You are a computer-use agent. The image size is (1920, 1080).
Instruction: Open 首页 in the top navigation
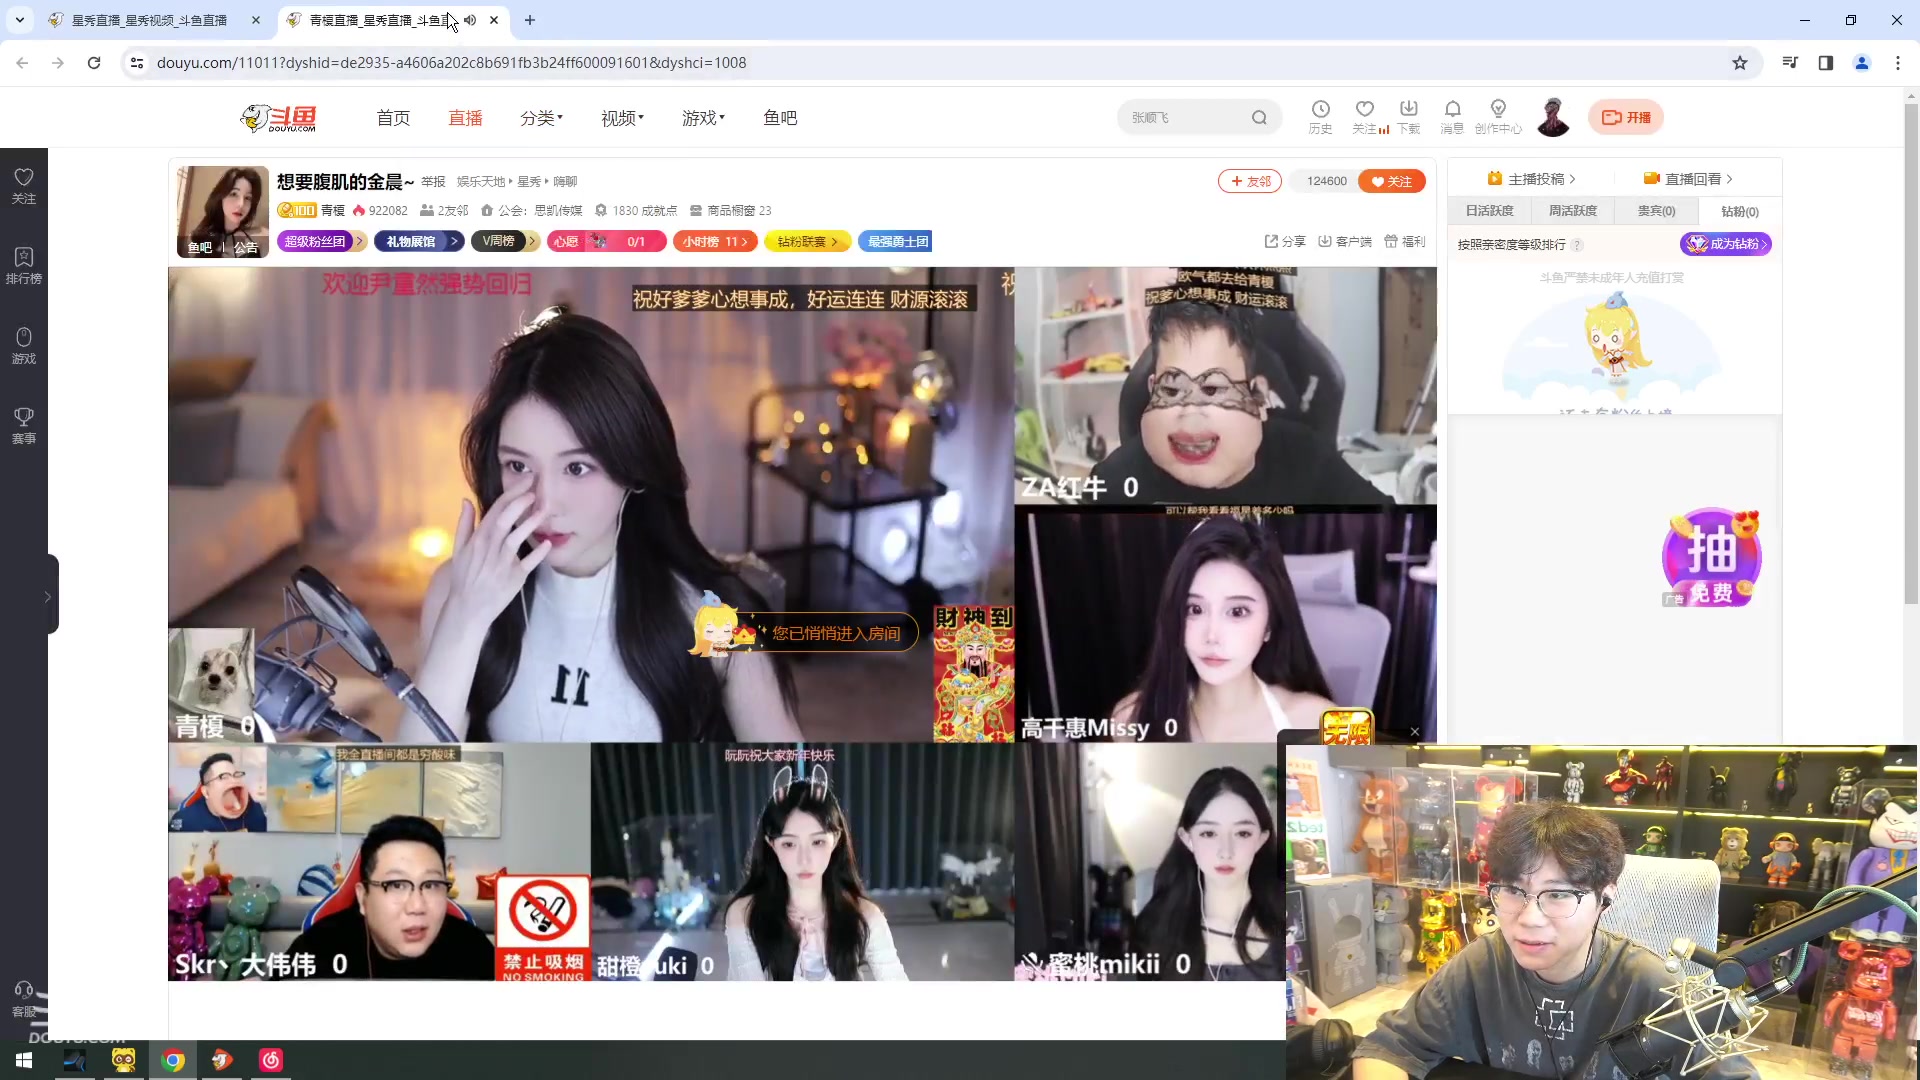(x=393, y=117)
